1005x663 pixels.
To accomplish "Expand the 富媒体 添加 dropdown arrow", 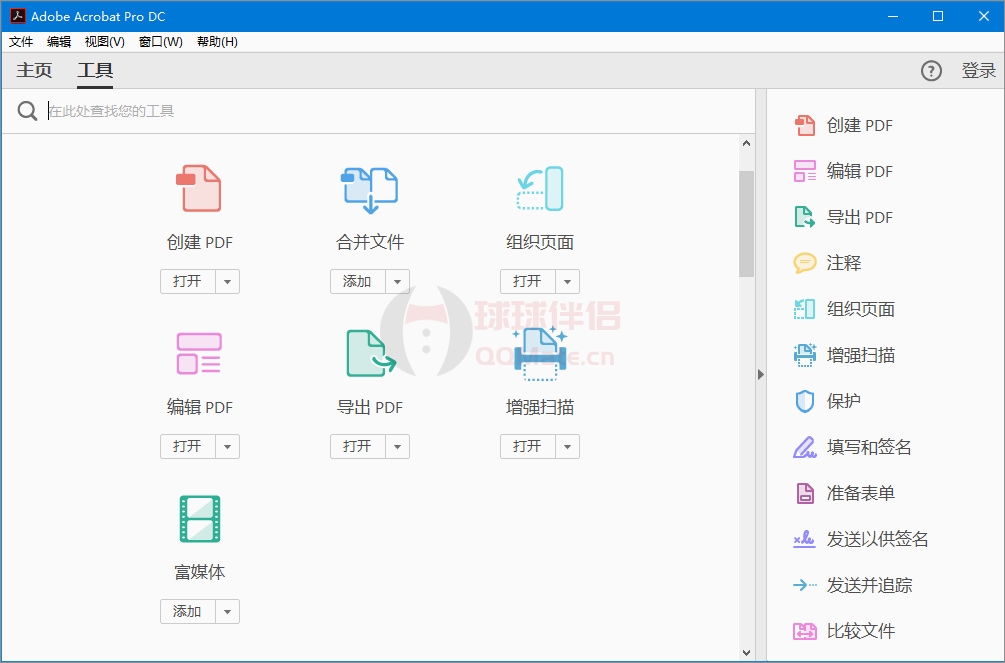I will tap(229, 611).
